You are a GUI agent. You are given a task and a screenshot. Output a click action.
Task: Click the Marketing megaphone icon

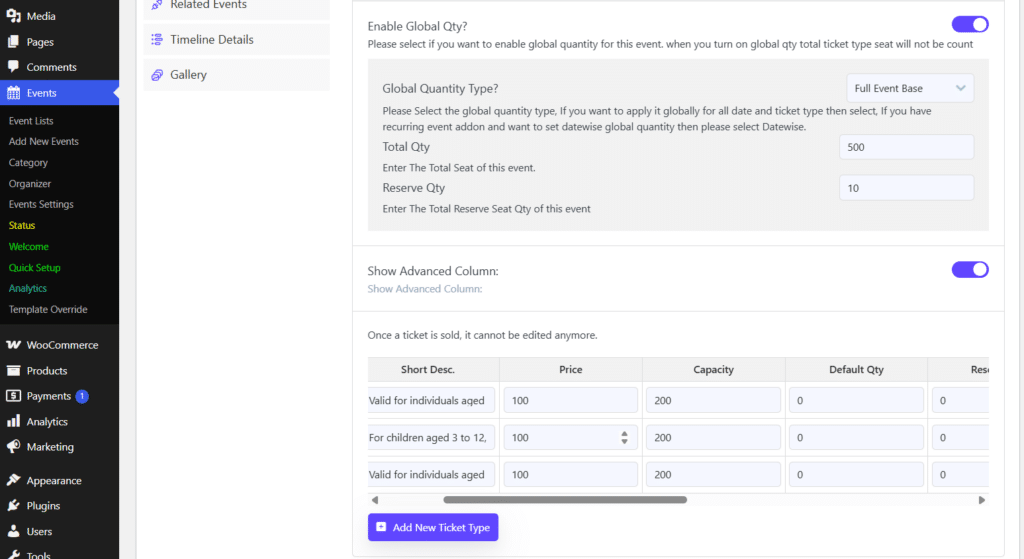pos(14,447)
